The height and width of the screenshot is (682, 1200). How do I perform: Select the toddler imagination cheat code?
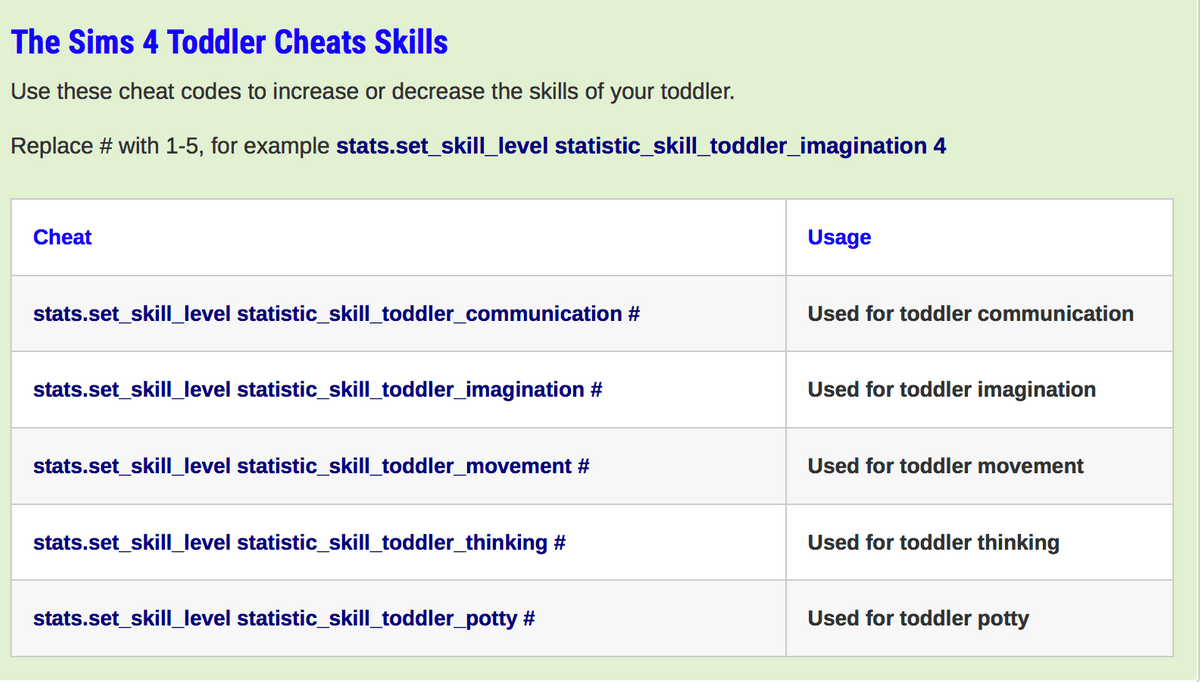pyautogui.click(x=317, y=390)
